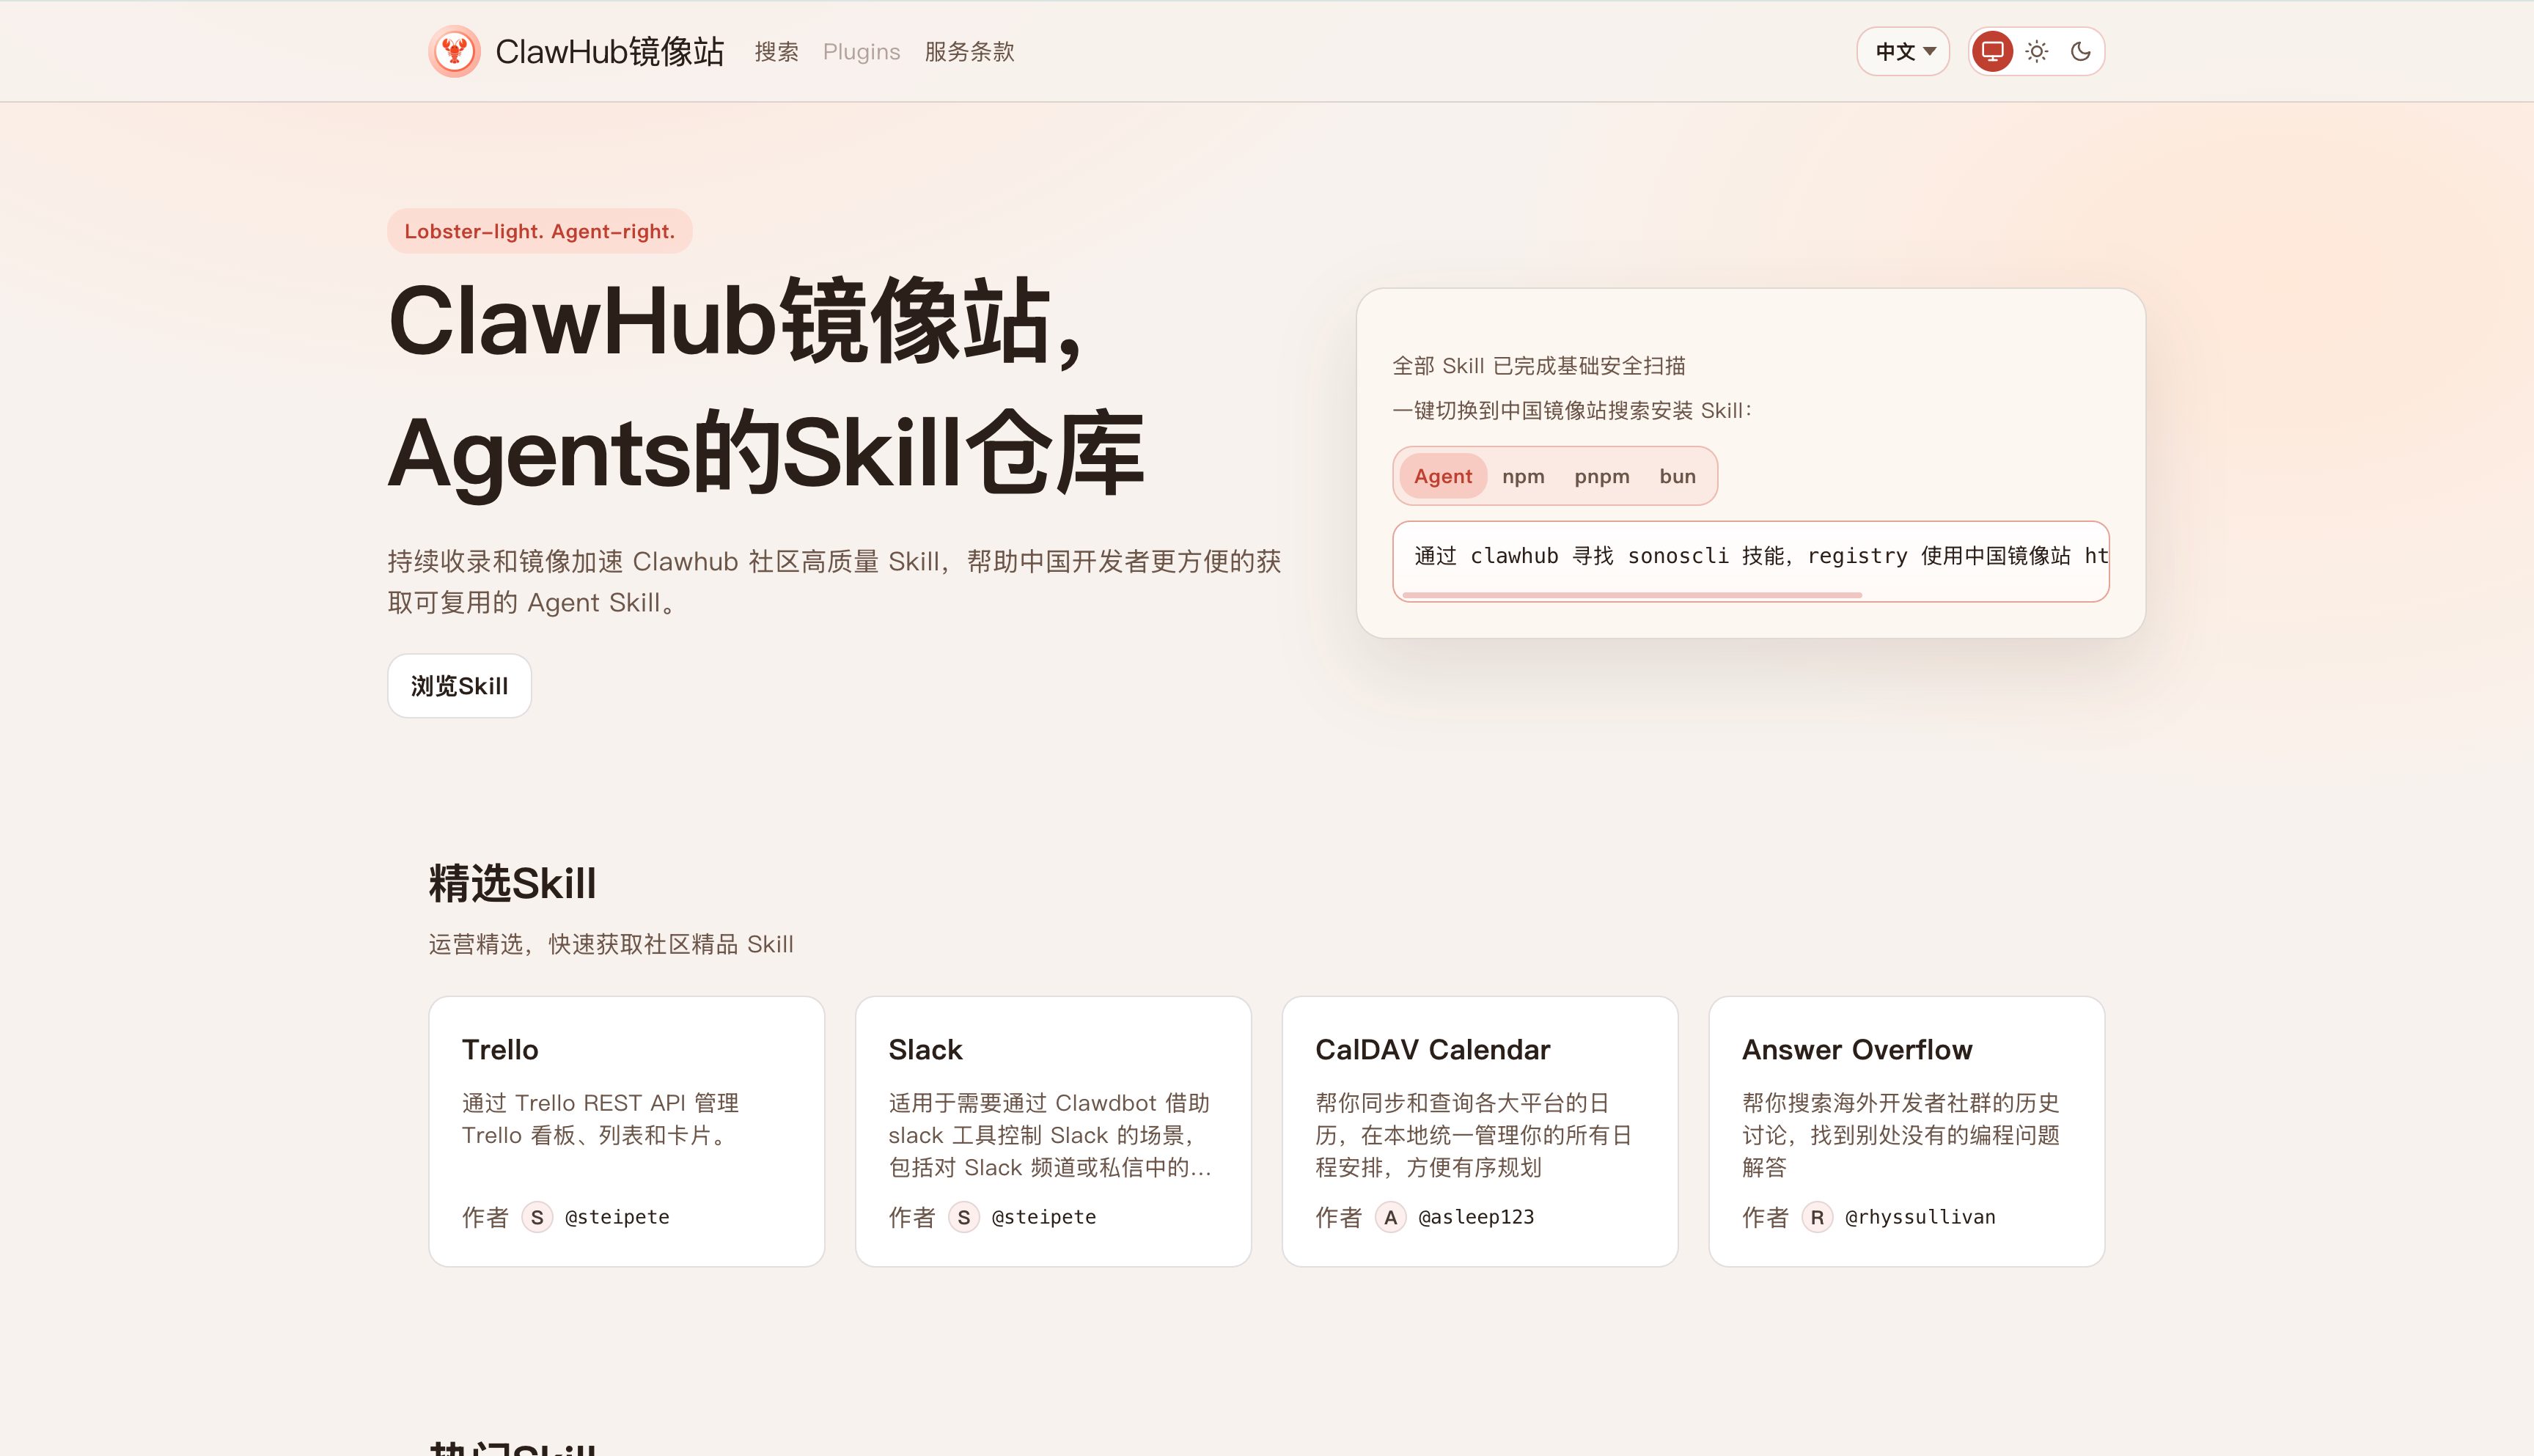Open the 搜索 nav item
2534x1456 pixels.
776,51
